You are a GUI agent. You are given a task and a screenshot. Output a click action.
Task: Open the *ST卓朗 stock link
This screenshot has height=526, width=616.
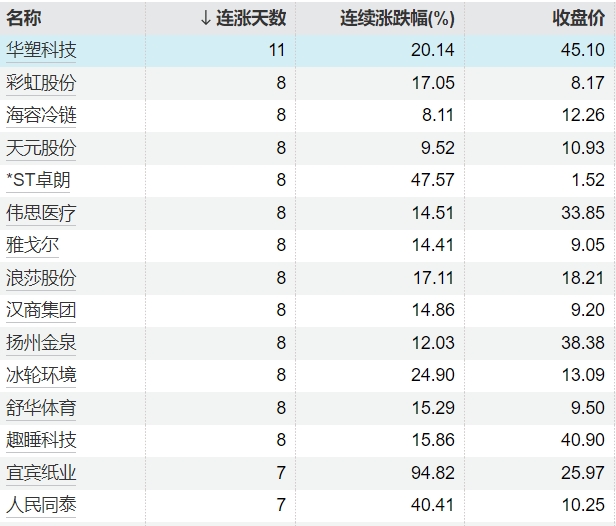[38, 180]
